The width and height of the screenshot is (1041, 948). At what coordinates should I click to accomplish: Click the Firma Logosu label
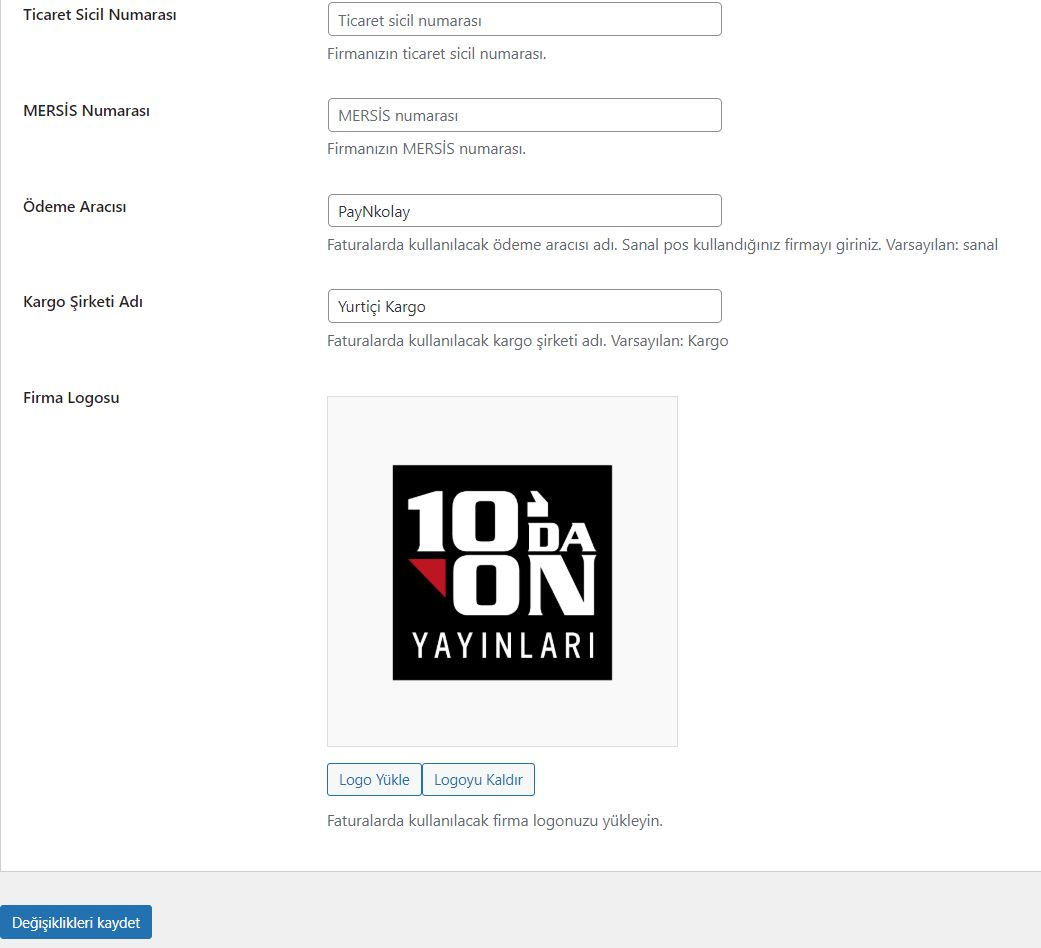point(71,398)
